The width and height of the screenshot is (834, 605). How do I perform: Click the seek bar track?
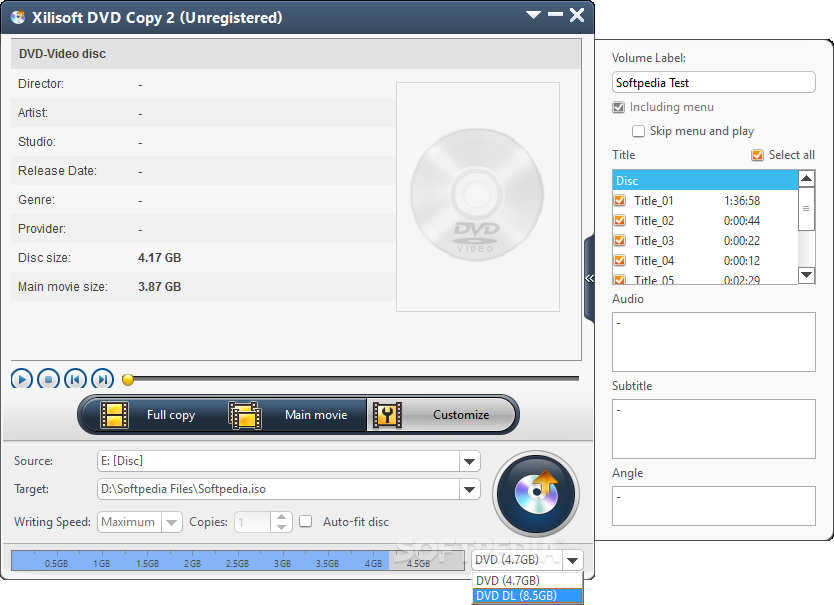click(355, 379)
